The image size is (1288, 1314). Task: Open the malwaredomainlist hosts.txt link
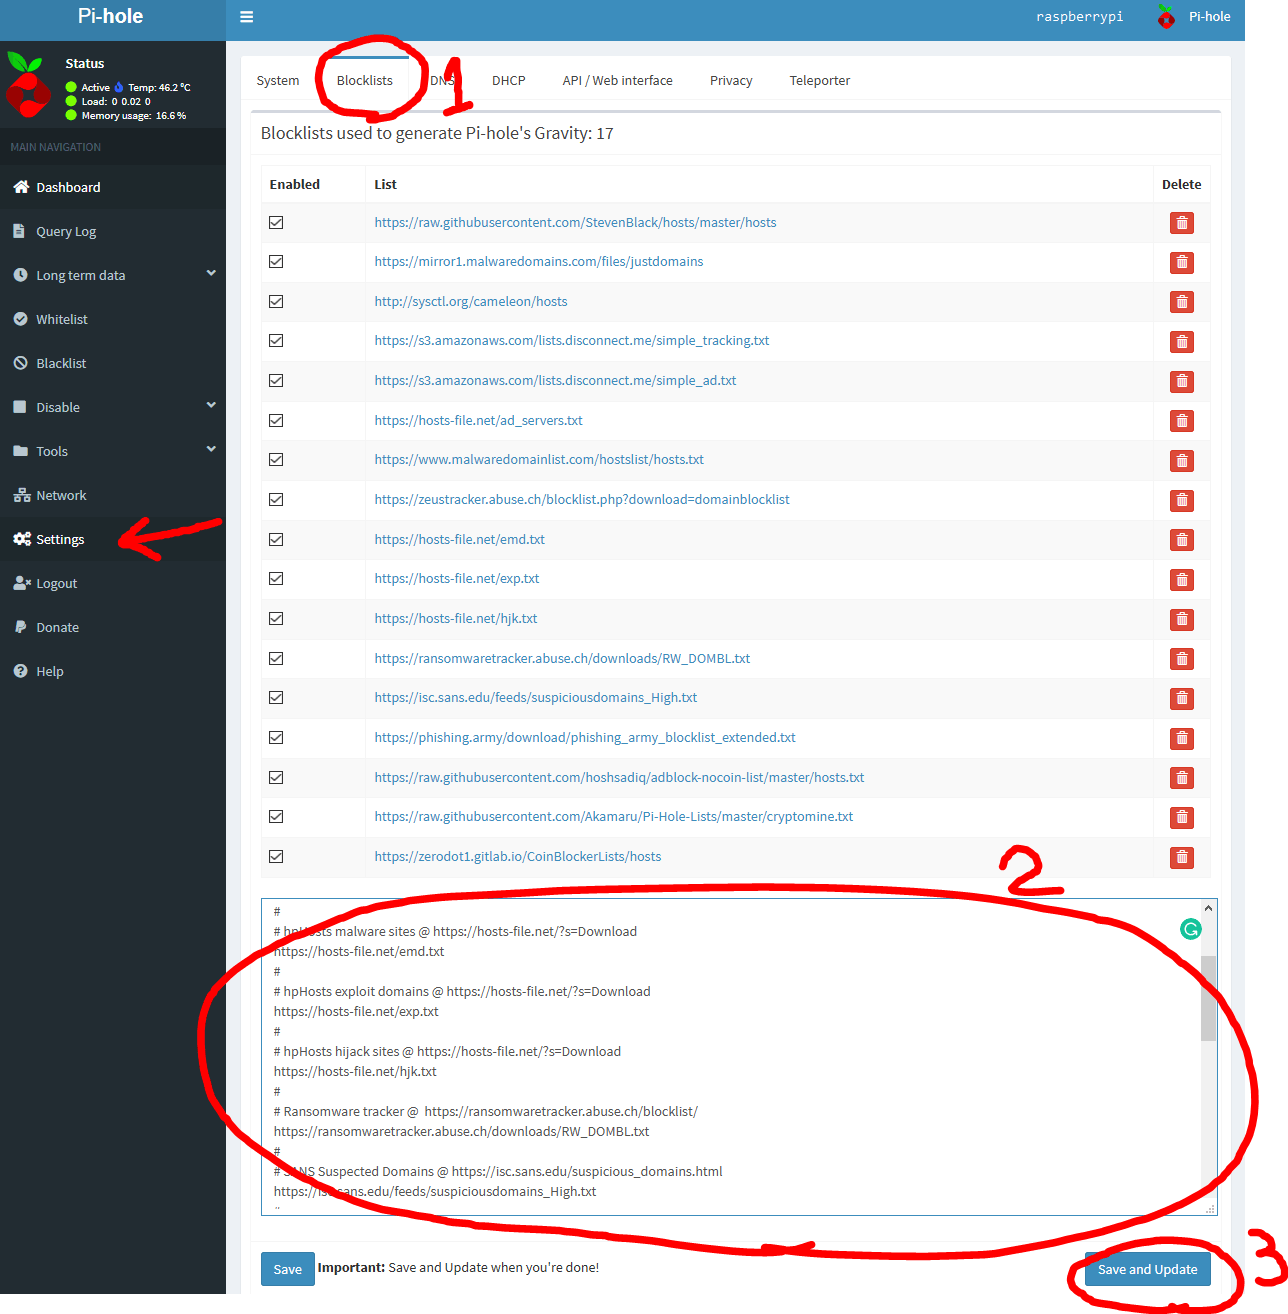[539, 459]
